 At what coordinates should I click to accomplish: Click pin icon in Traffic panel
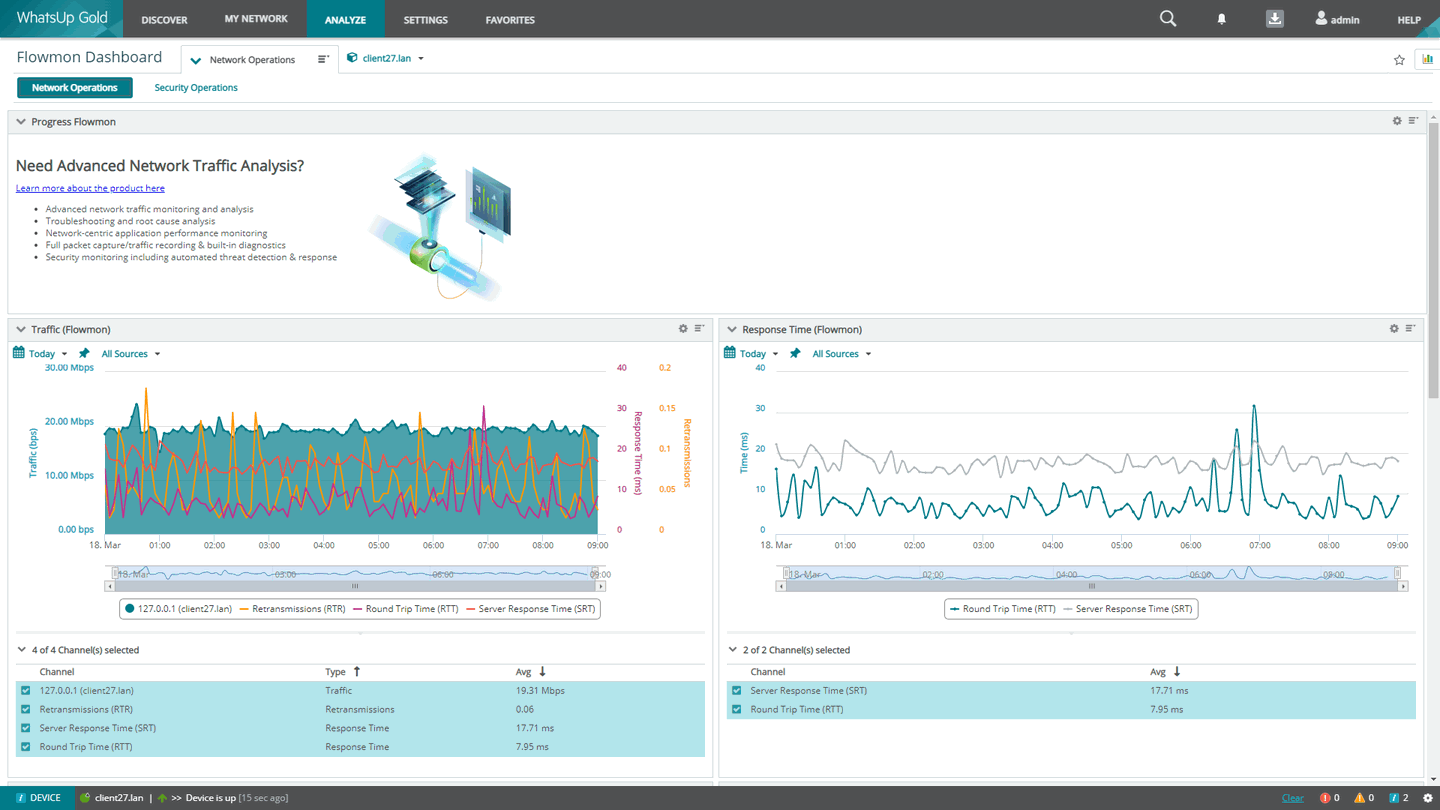point(84,353)
